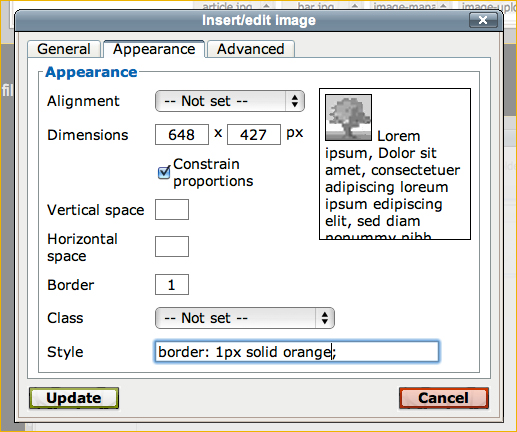Switch to the General tab
This screenshot has width=517, height=432.
tap(64, 49)
